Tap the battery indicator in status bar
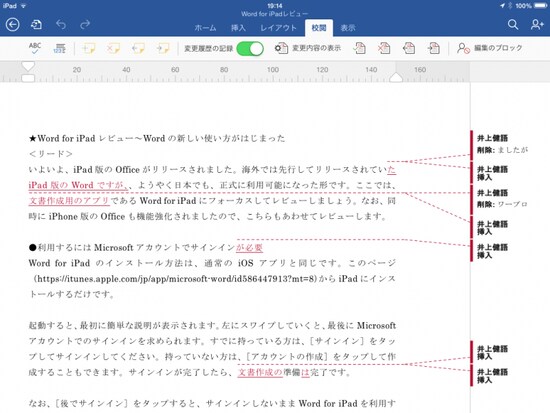 coord(540,6)
